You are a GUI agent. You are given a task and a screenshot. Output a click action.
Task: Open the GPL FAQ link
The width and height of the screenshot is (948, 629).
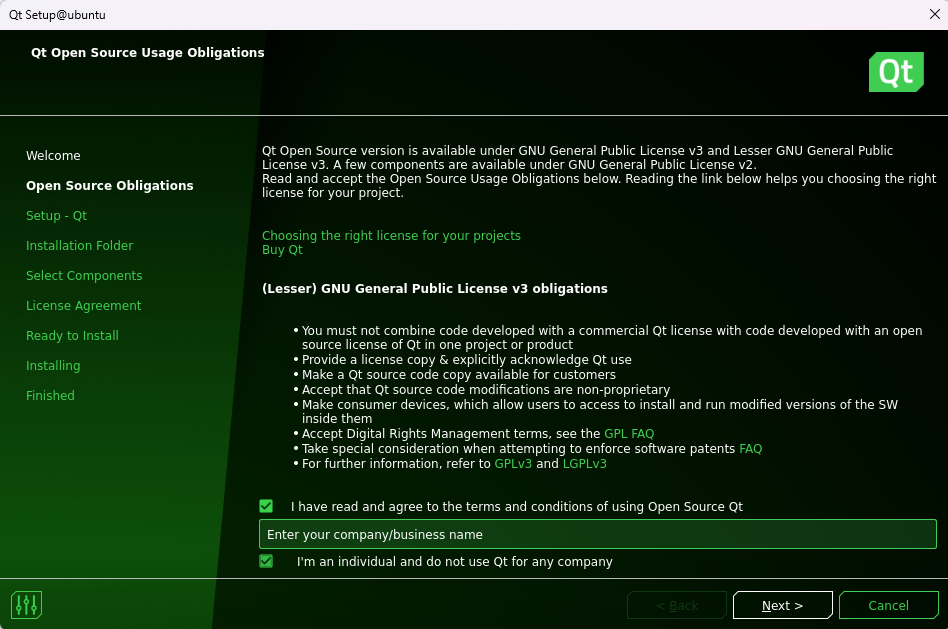[629, 434]
